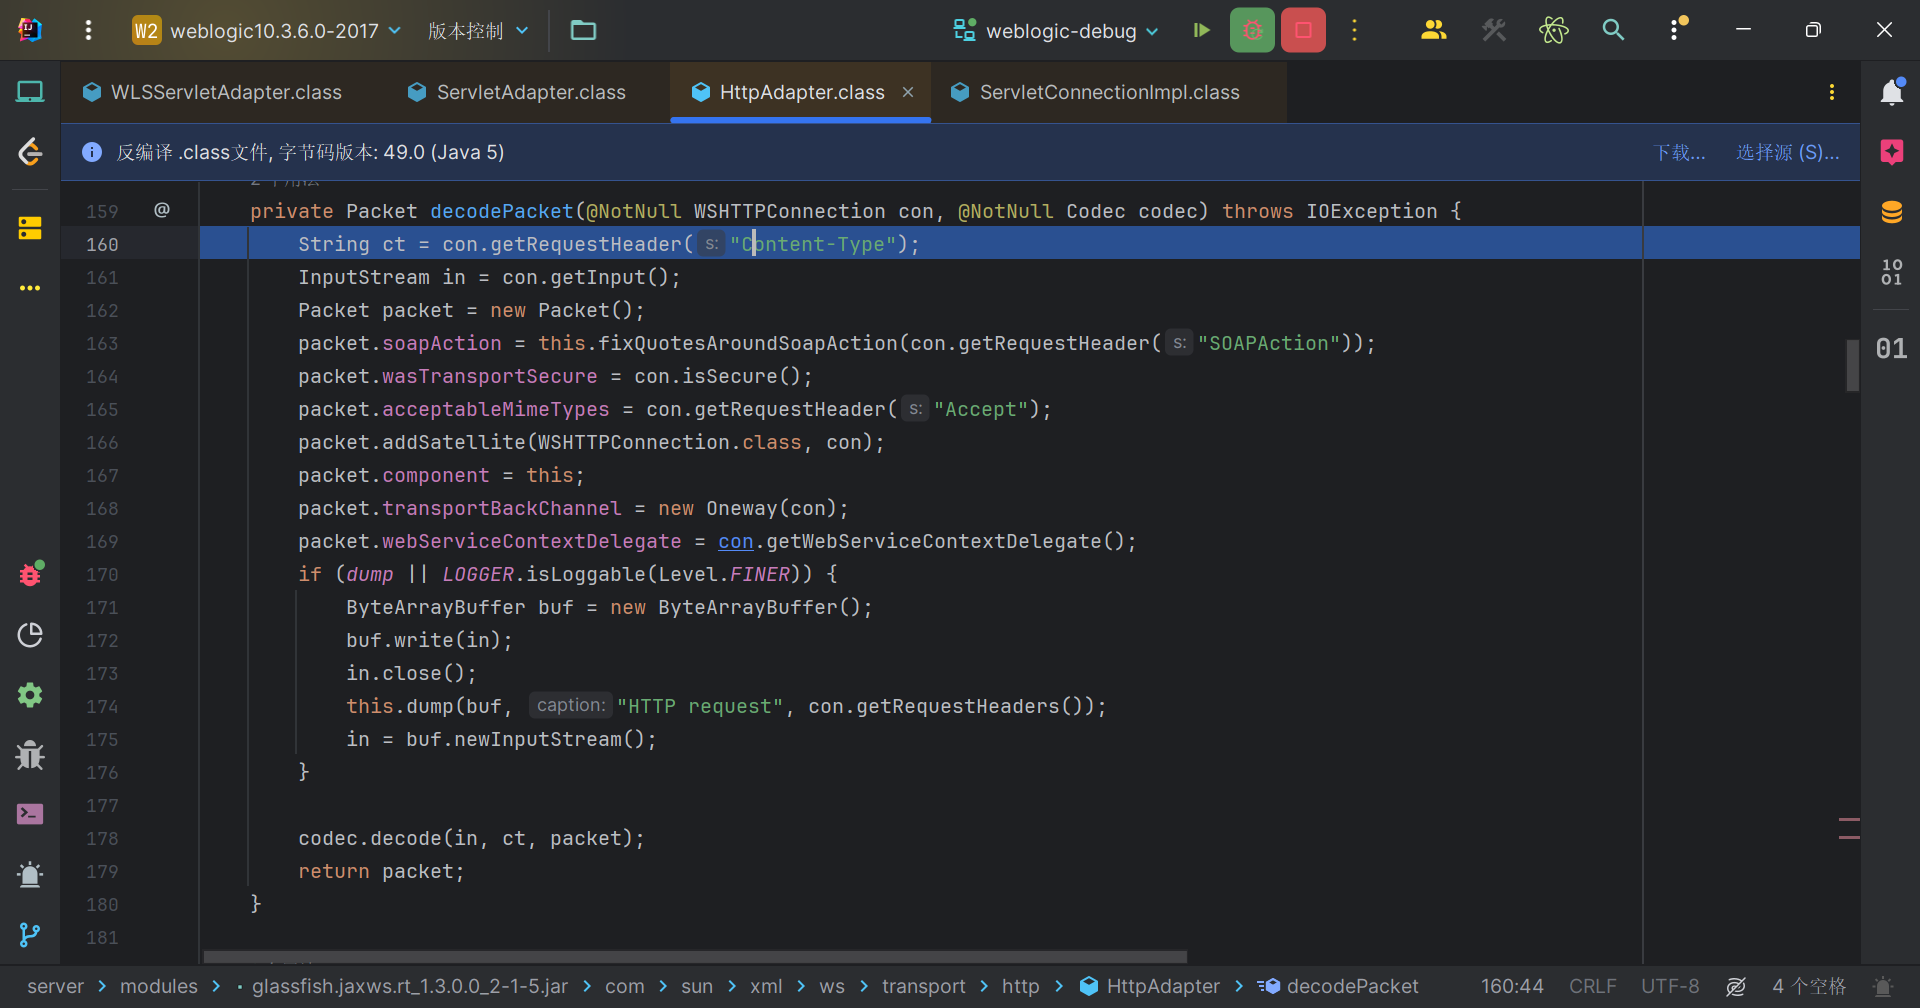Click the underlined con reference on line 169
This screenshot has width=1920, height=1008.
pyautogui.click(x=735, y=541)
